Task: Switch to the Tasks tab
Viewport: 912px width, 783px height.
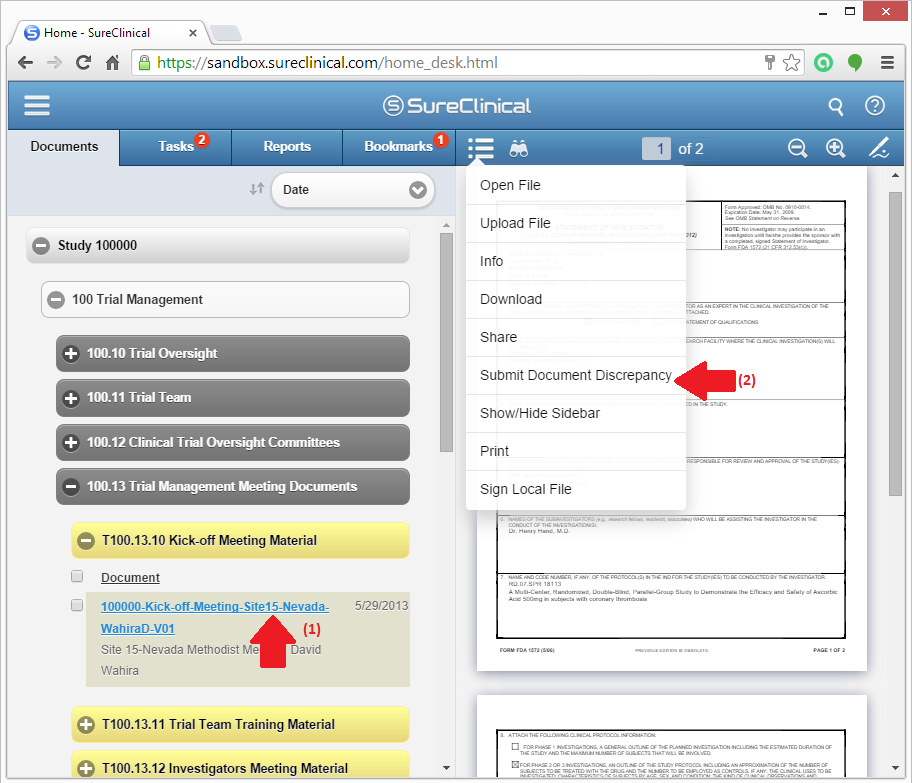Action: pyautogui.click(x=176, y=147)
